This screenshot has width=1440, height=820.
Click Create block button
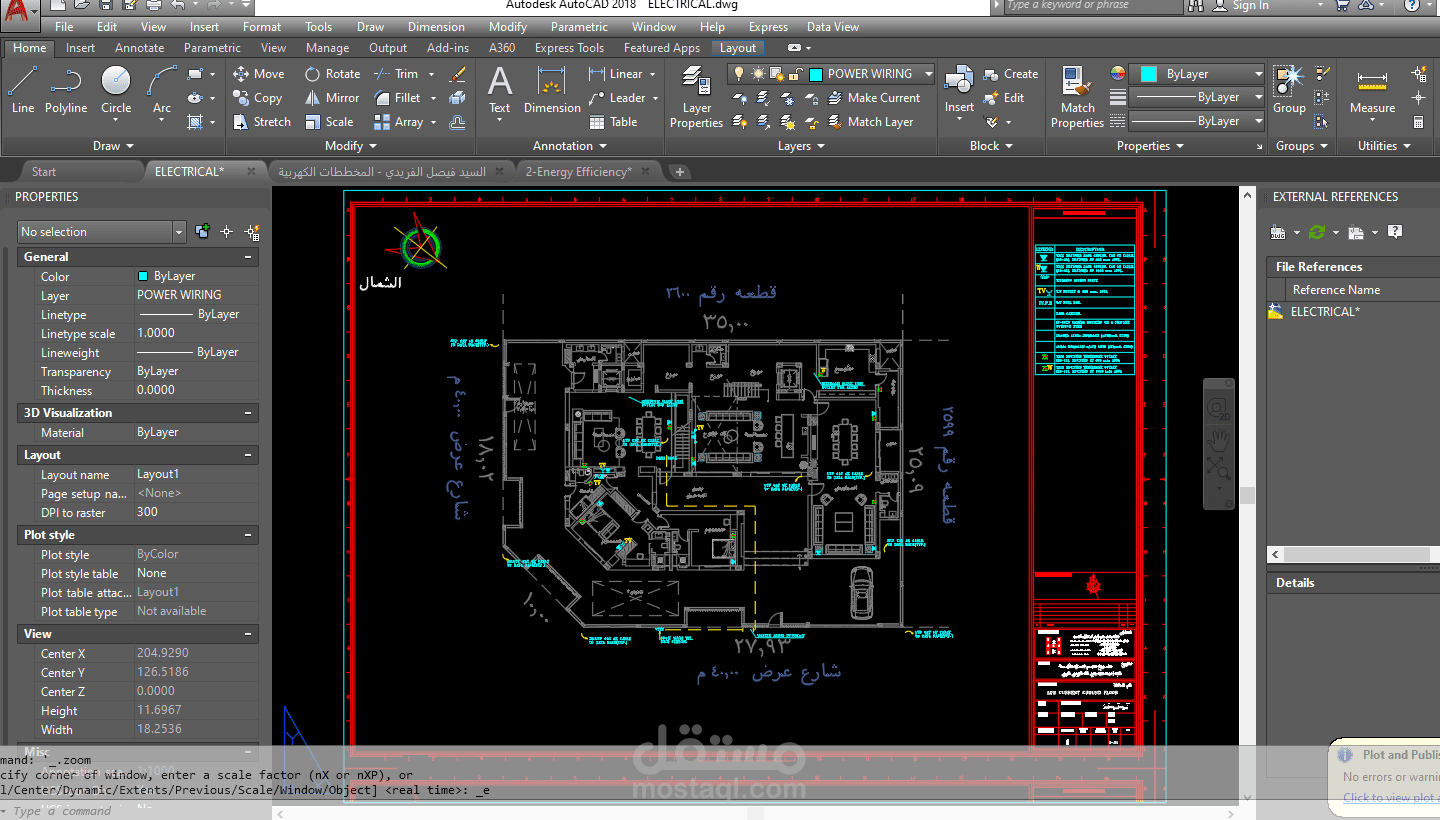pos(1011,74)
